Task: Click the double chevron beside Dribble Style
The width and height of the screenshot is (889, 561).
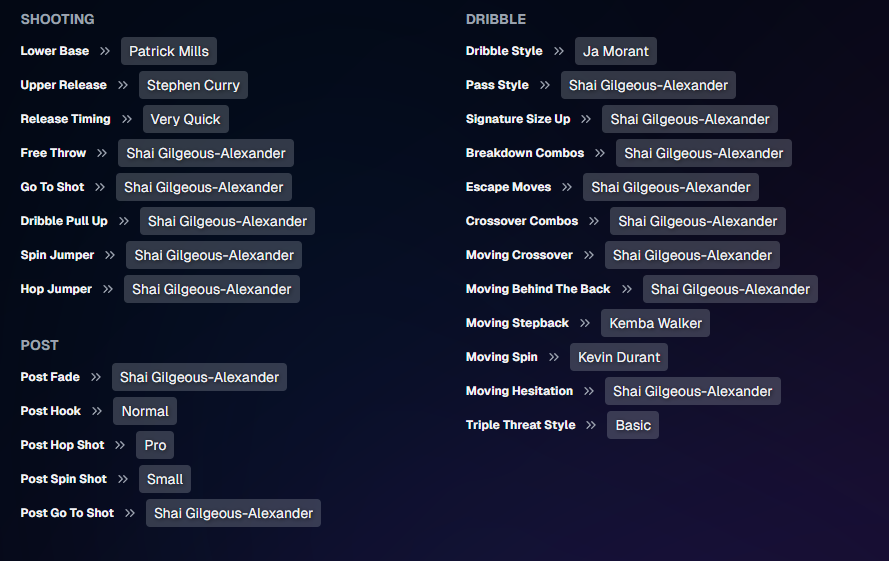Action: pyautogui.click(x=559, y=51)
